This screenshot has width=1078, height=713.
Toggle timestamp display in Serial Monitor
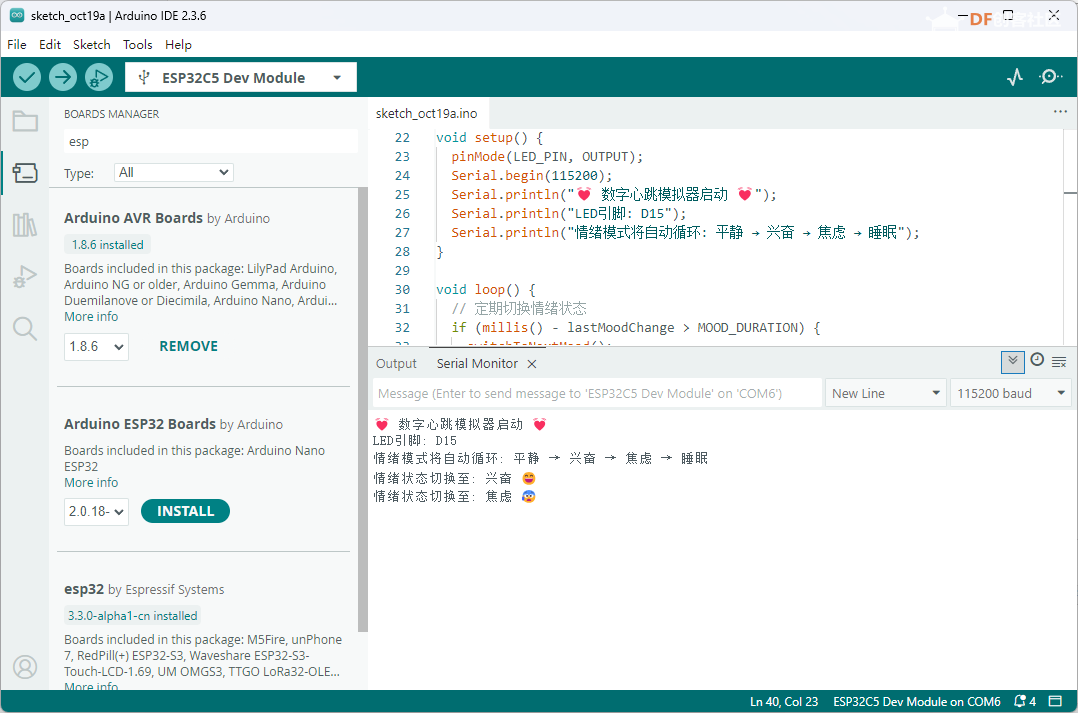click(1037, 360)
